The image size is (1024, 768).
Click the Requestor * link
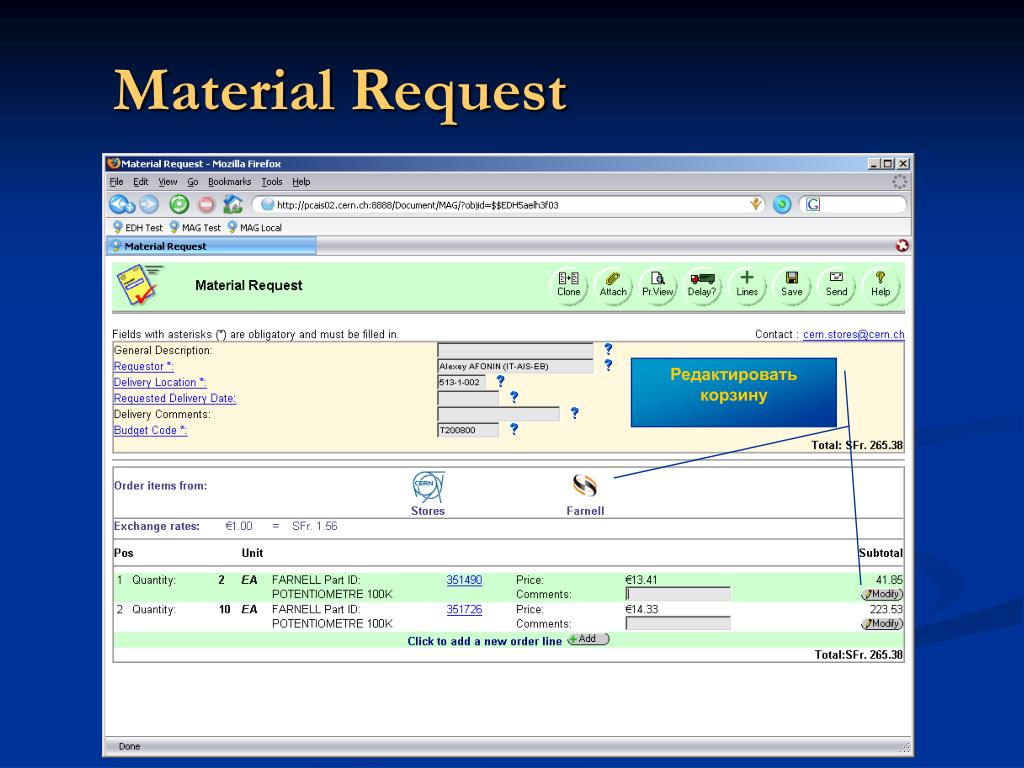[x=144, y=366]
